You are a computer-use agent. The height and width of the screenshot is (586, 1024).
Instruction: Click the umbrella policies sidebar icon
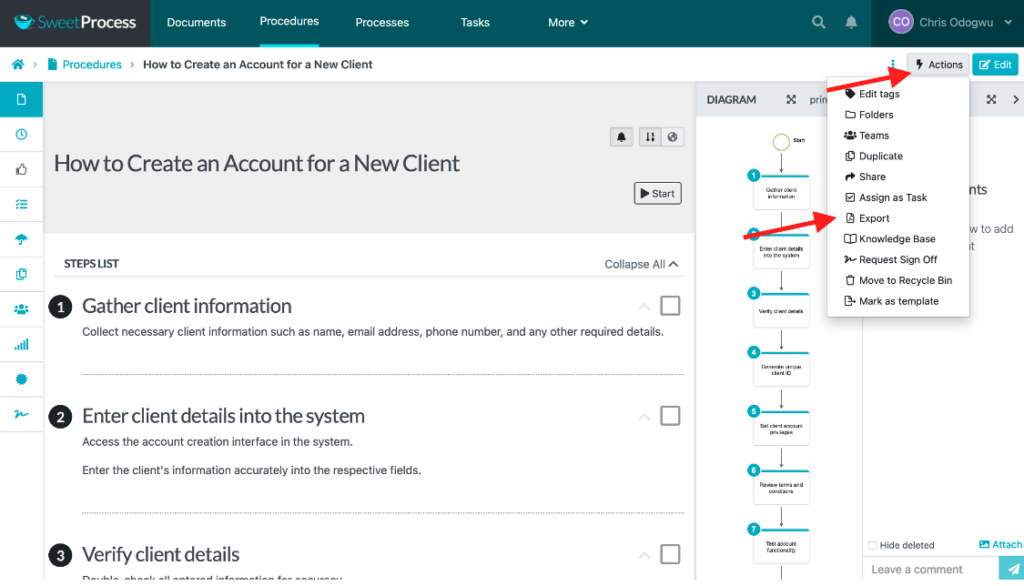(x=22, y=239)
